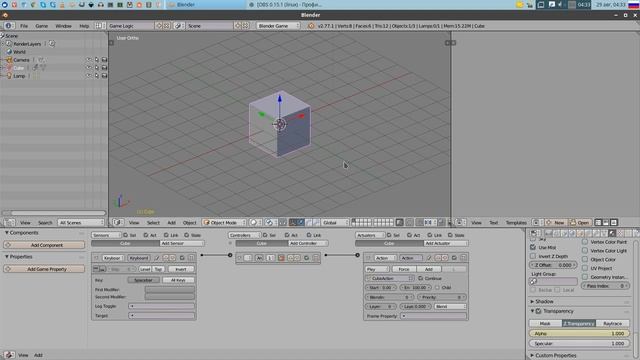Open the All Scenes outliner filter dropdown
The width and height of the screenshot is (640, 360).
tap(81, 222)
